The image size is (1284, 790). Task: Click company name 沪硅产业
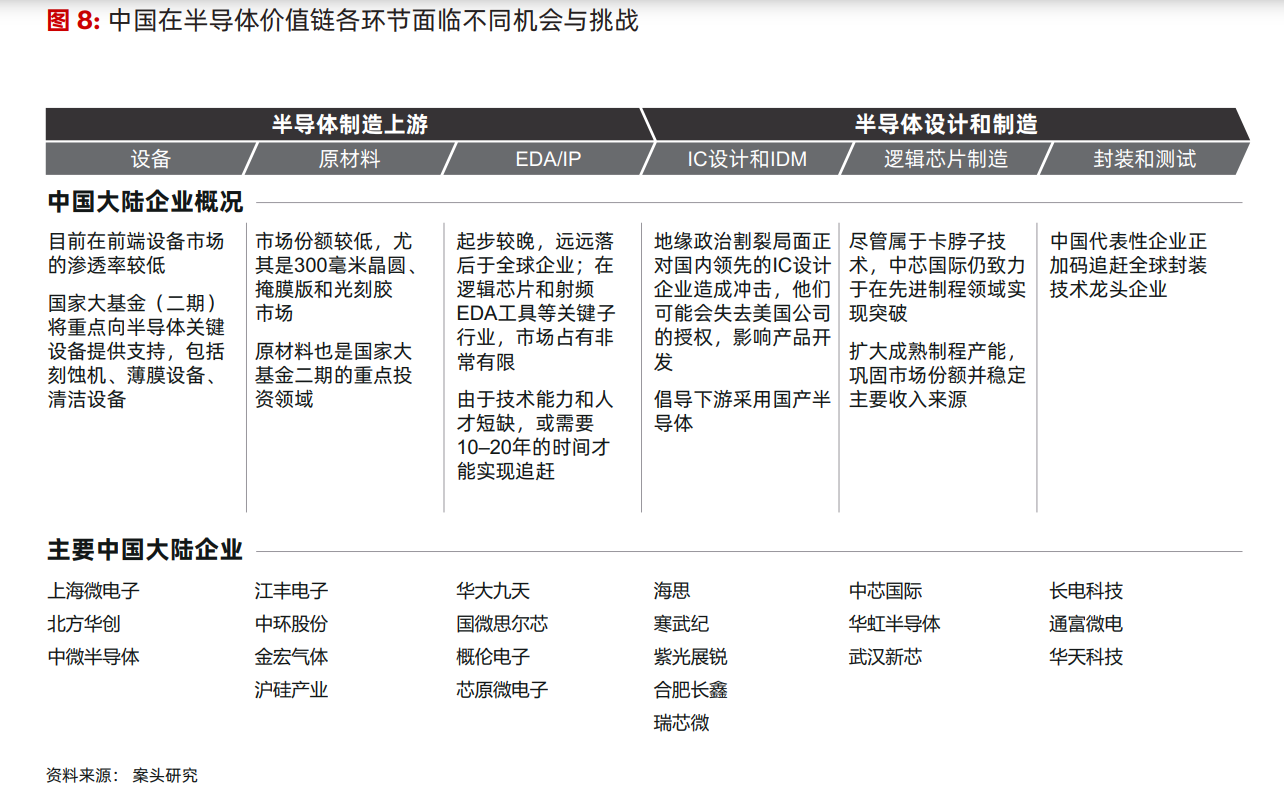tap(291, 690)
